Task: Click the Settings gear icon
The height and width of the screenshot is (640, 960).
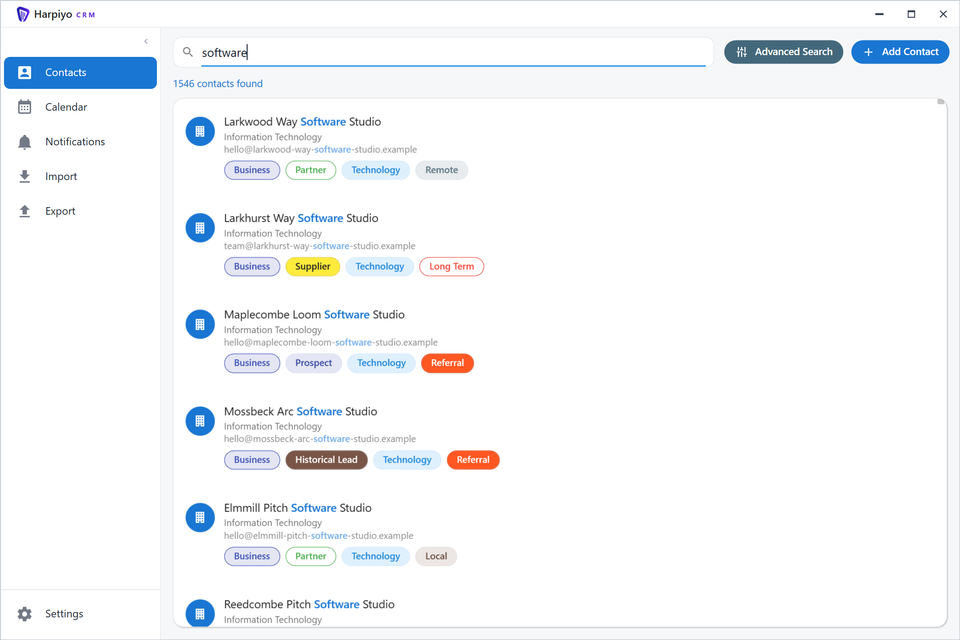Action: tap(24, 614)
